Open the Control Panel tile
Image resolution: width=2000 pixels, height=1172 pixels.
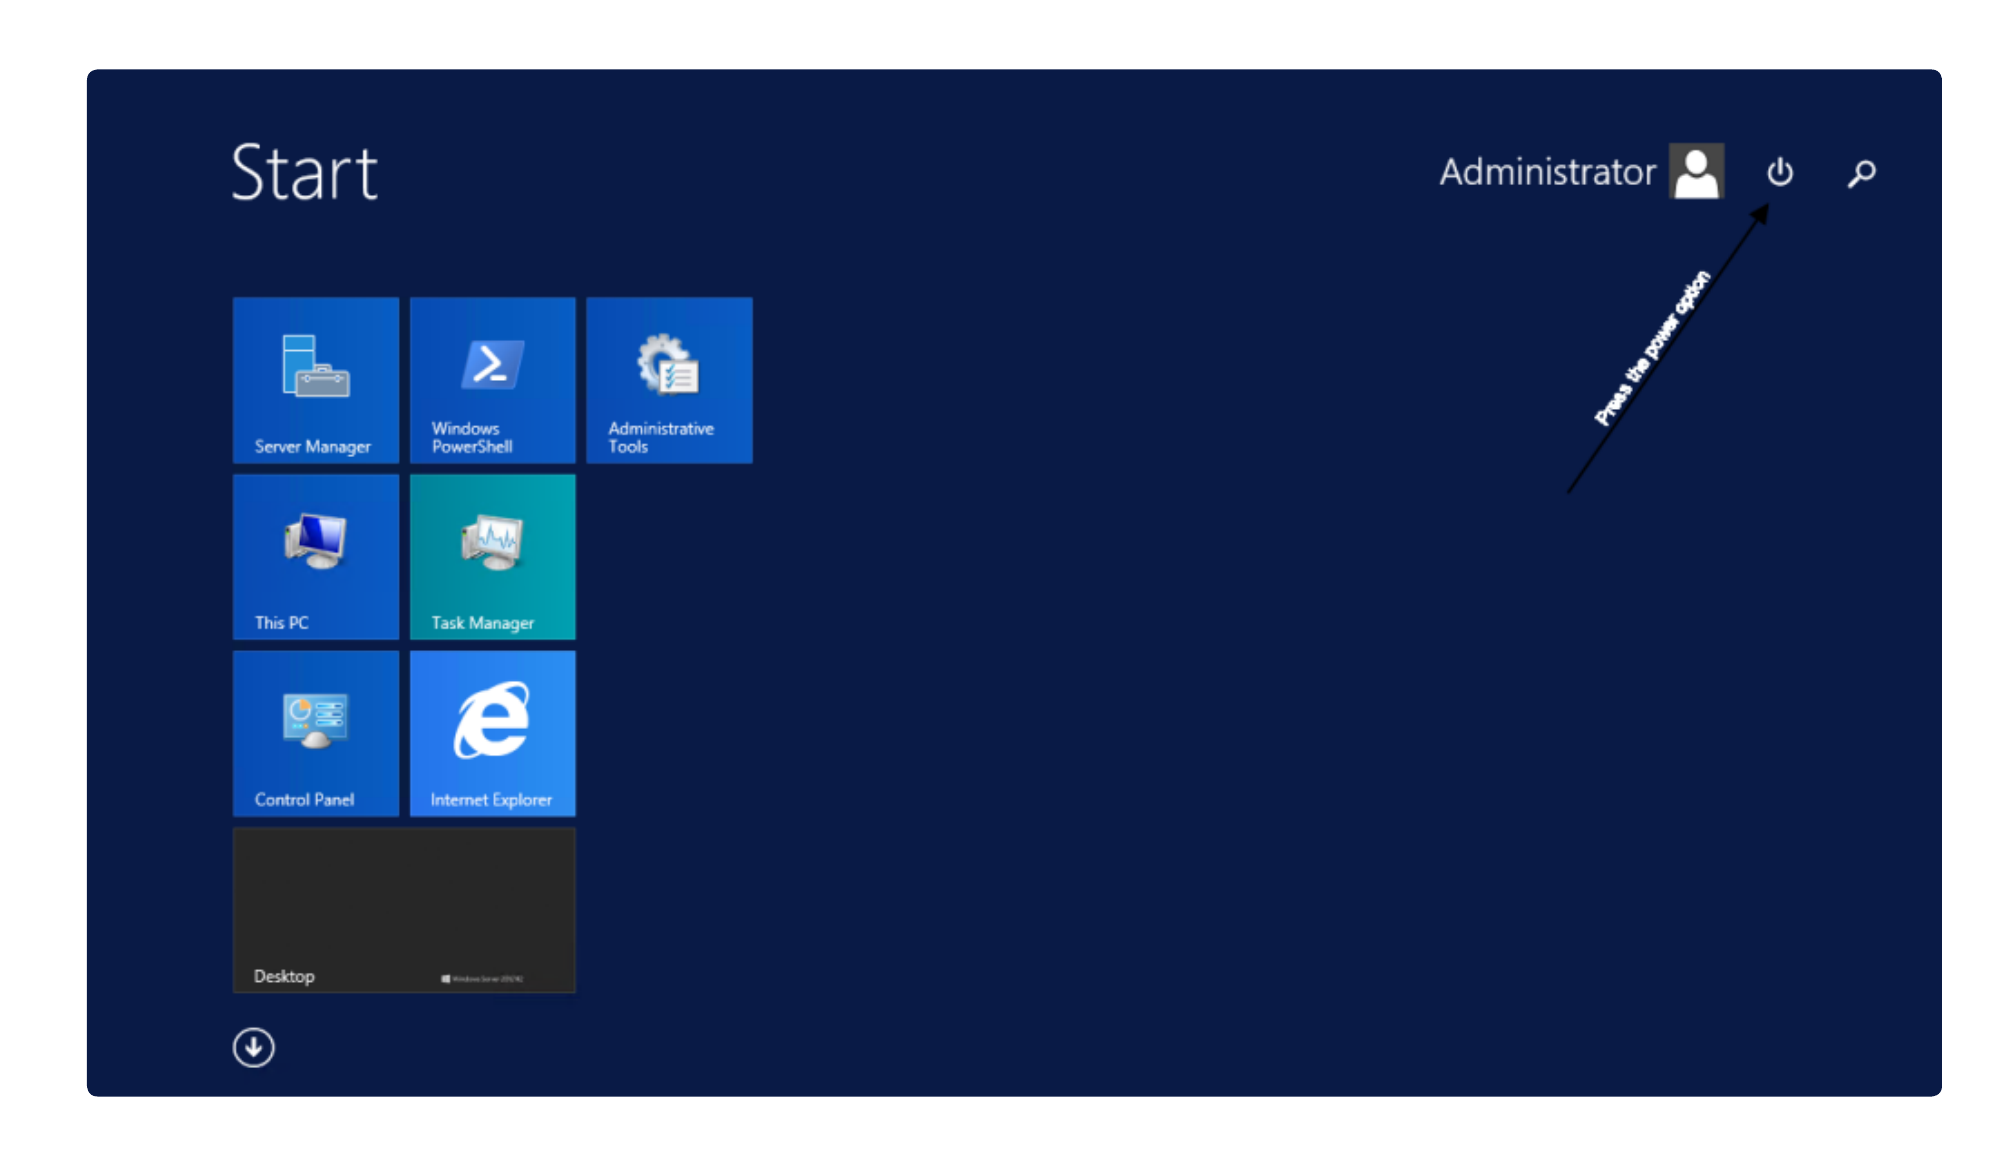(x=316, y=734)
